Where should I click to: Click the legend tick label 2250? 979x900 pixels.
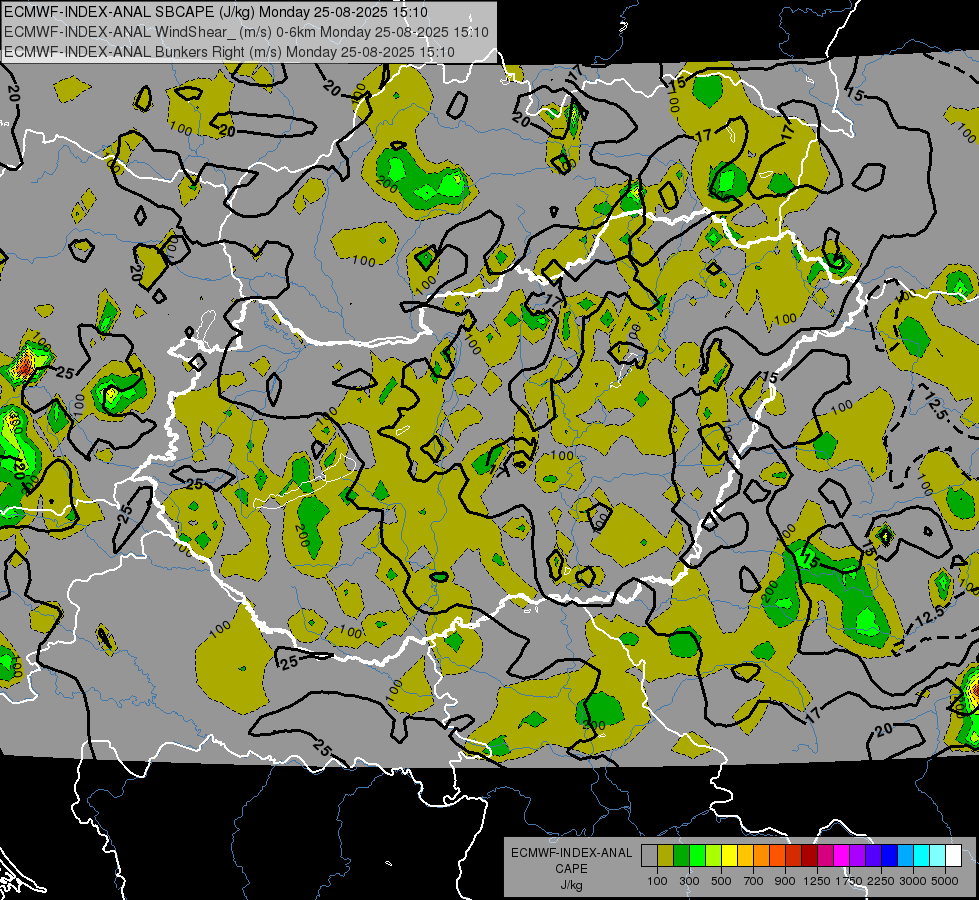point(882,881)
